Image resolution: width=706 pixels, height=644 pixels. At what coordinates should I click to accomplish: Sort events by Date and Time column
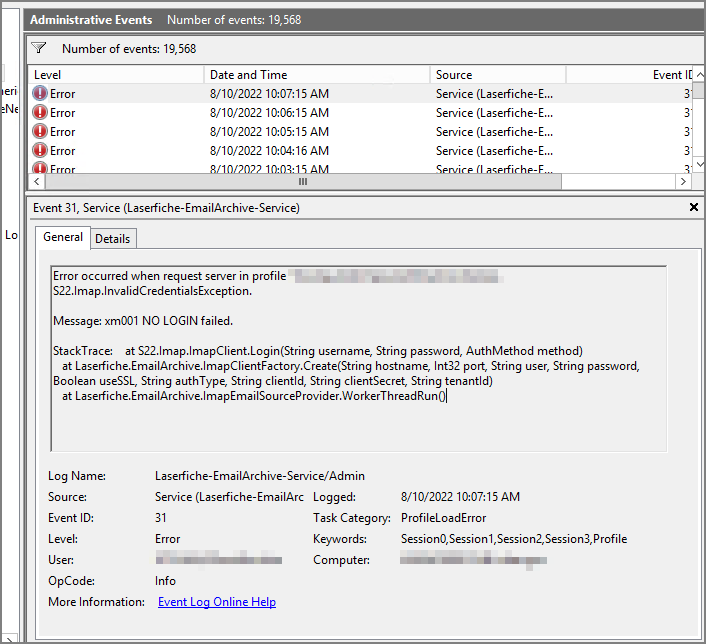coord(317,75)
